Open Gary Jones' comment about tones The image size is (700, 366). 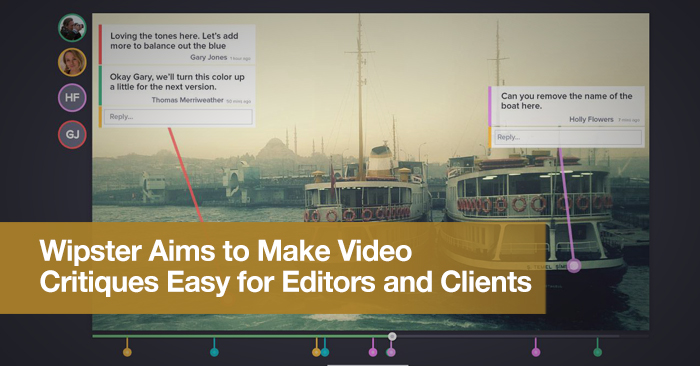click(x=177, y=44)
